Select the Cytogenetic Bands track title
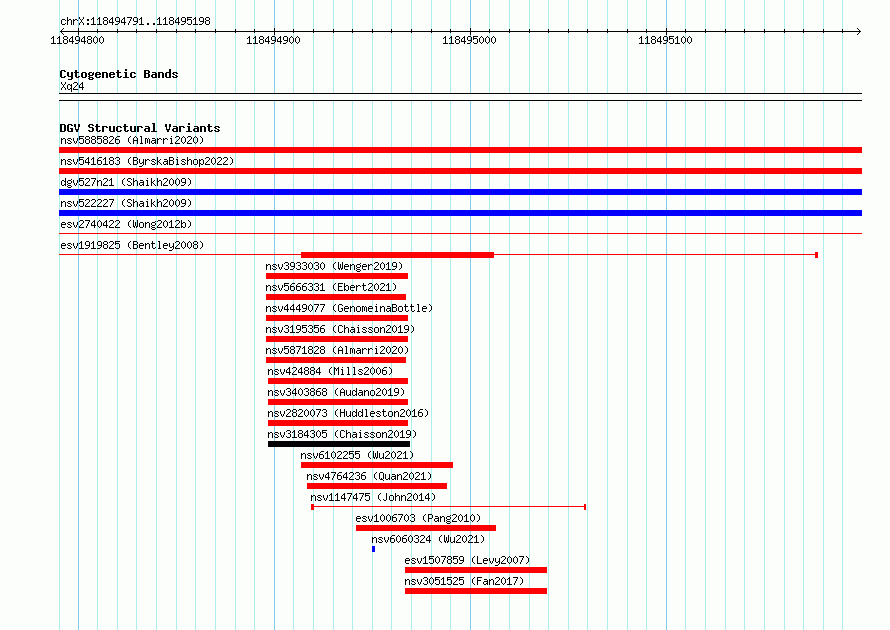 (x=119, y=74)
